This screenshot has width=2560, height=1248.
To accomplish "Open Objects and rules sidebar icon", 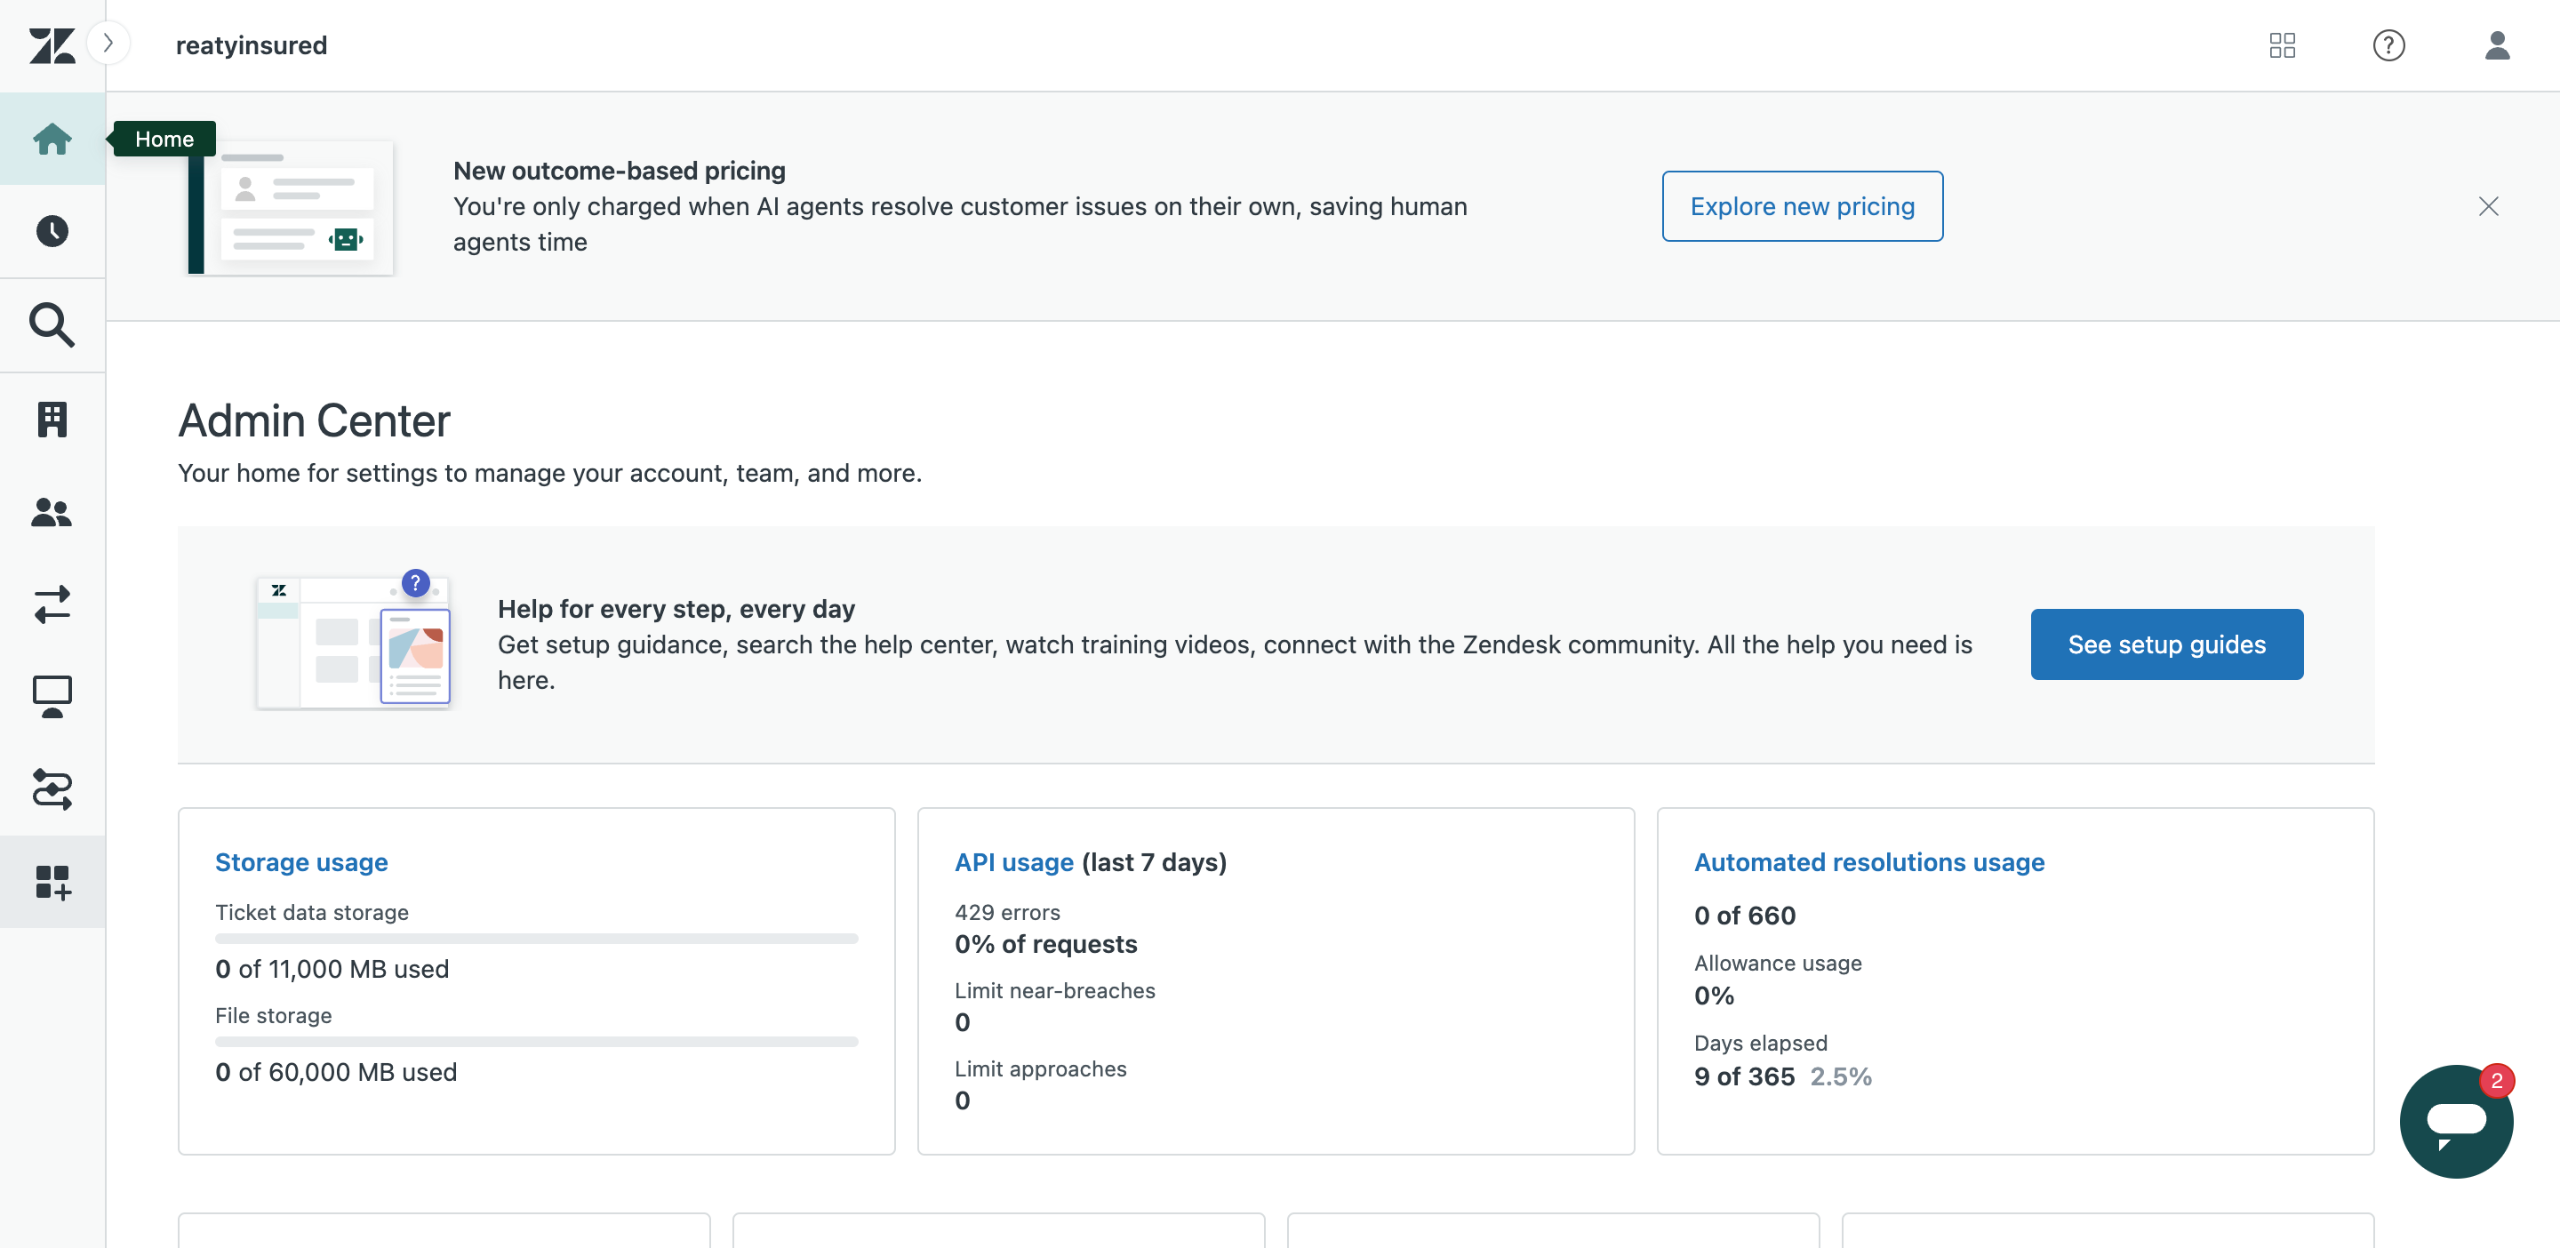I will 52,789.
